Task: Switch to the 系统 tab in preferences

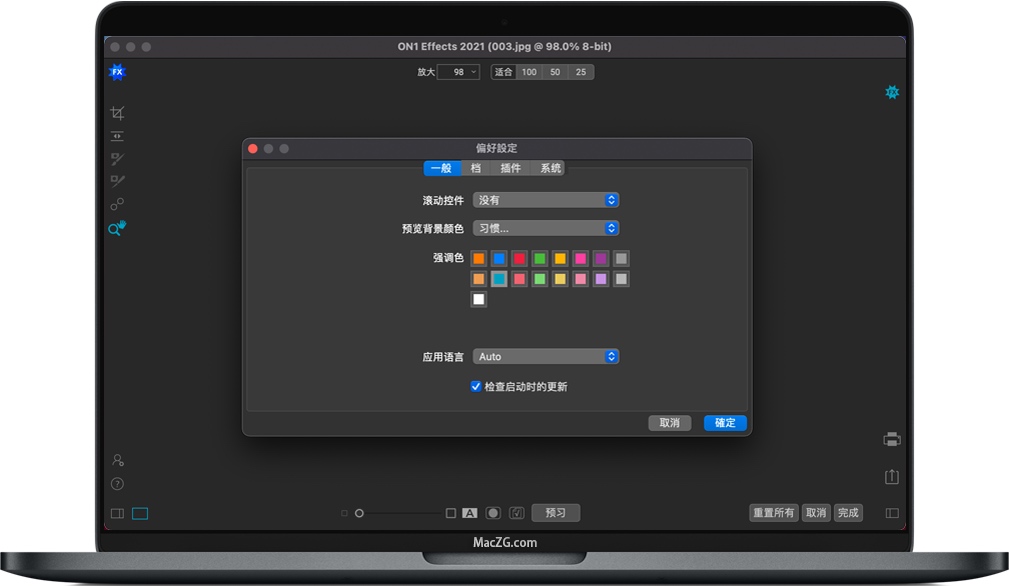Action: 549,168
